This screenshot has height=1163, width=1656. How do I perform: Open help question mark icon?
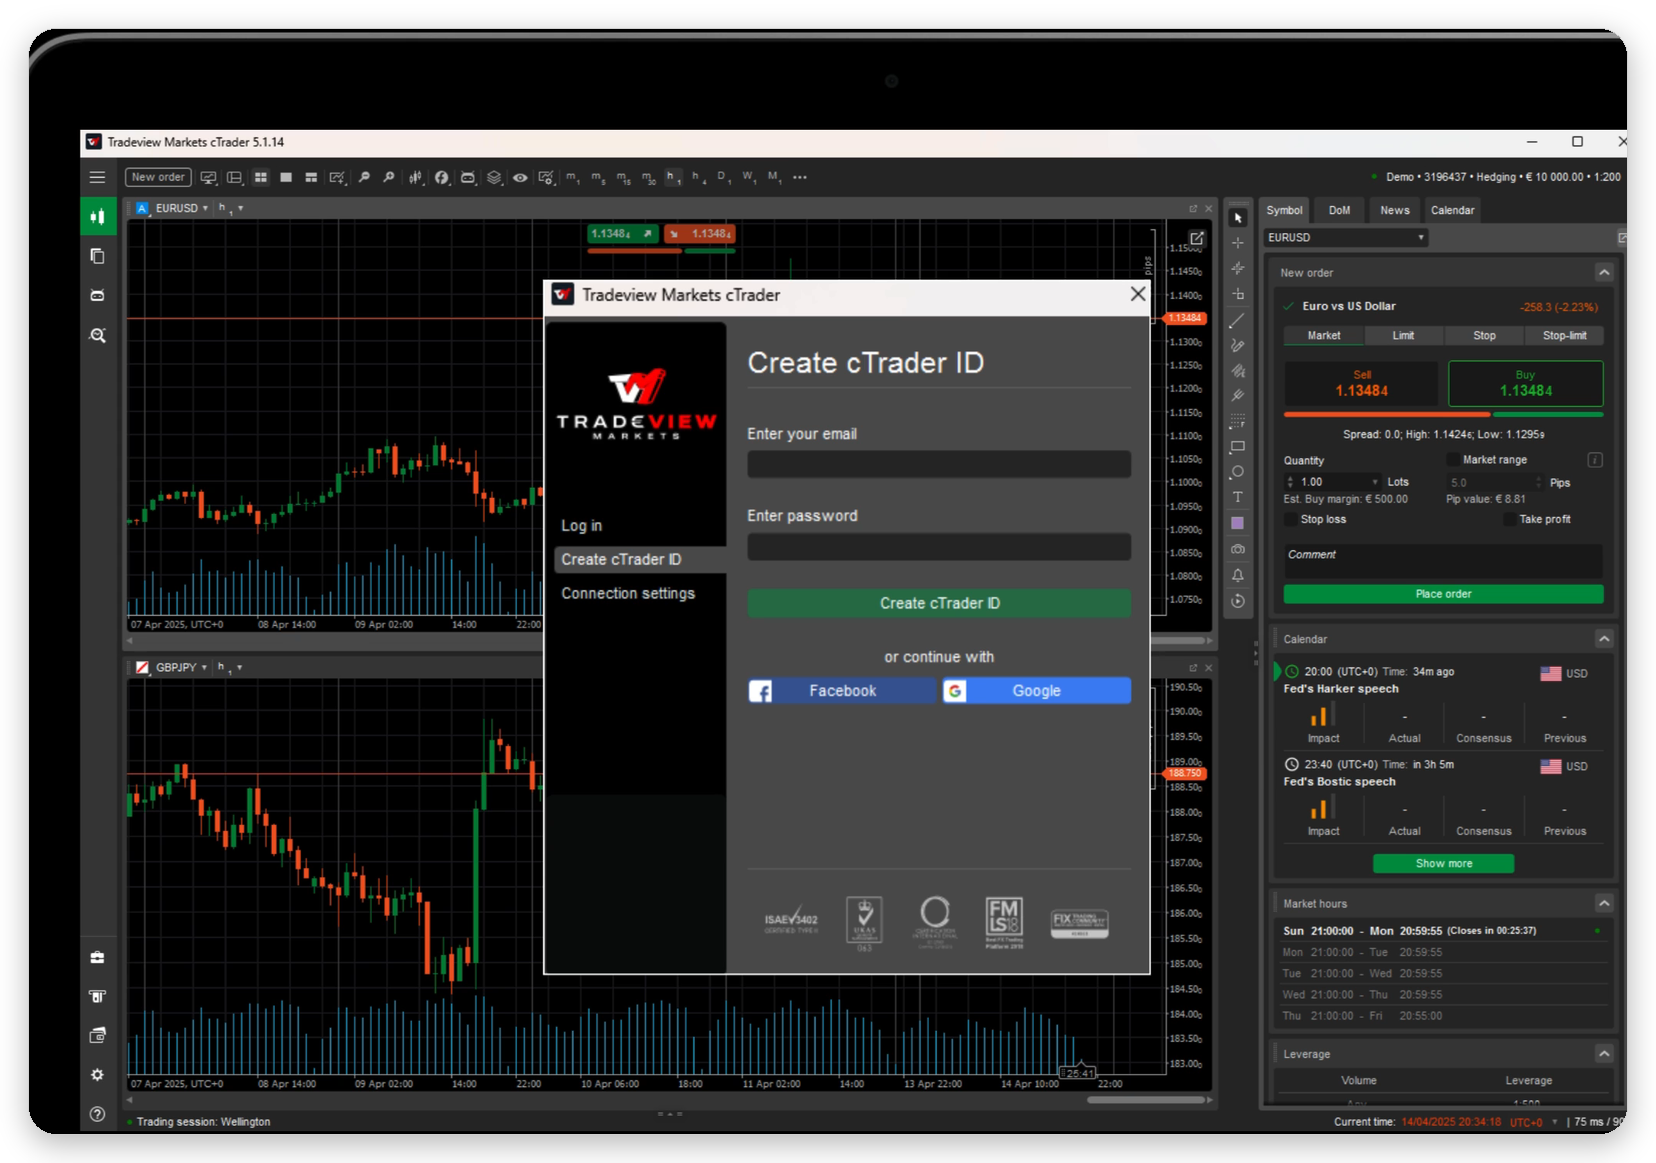[x=97, y=1113]
